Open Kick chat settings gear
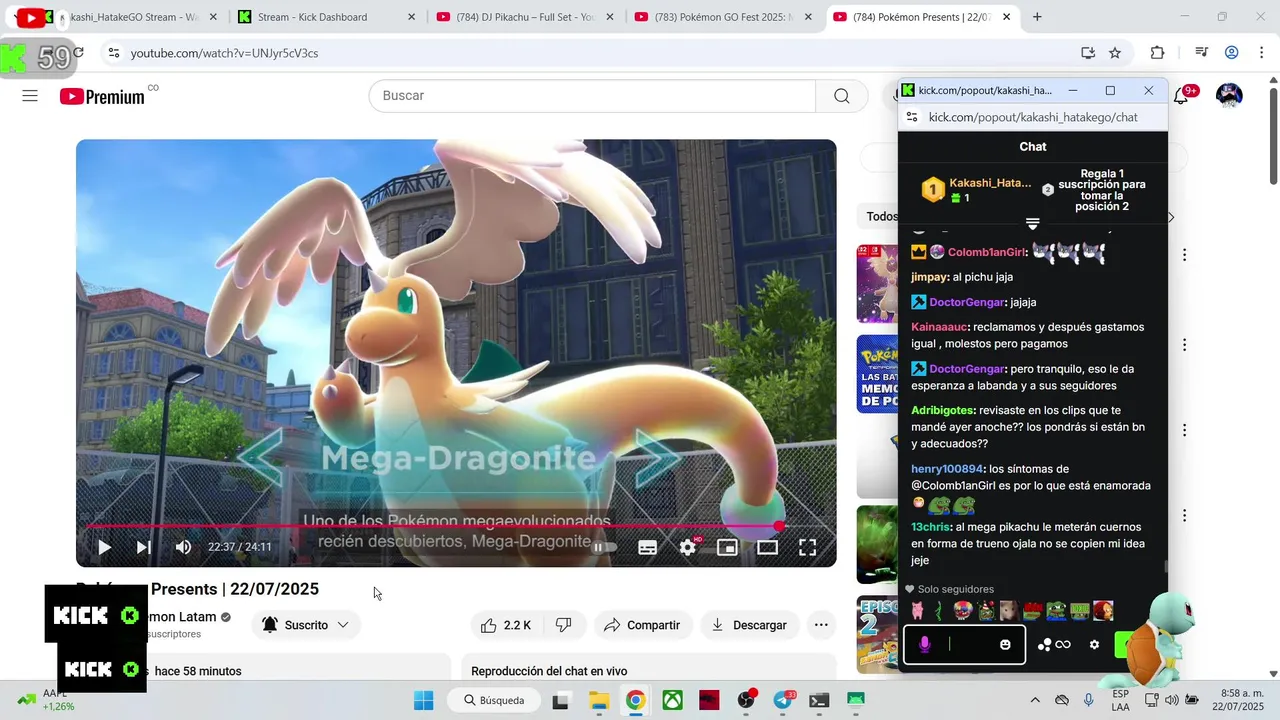The width and height of the screenshot is (1280, 720). (1094, 645)
